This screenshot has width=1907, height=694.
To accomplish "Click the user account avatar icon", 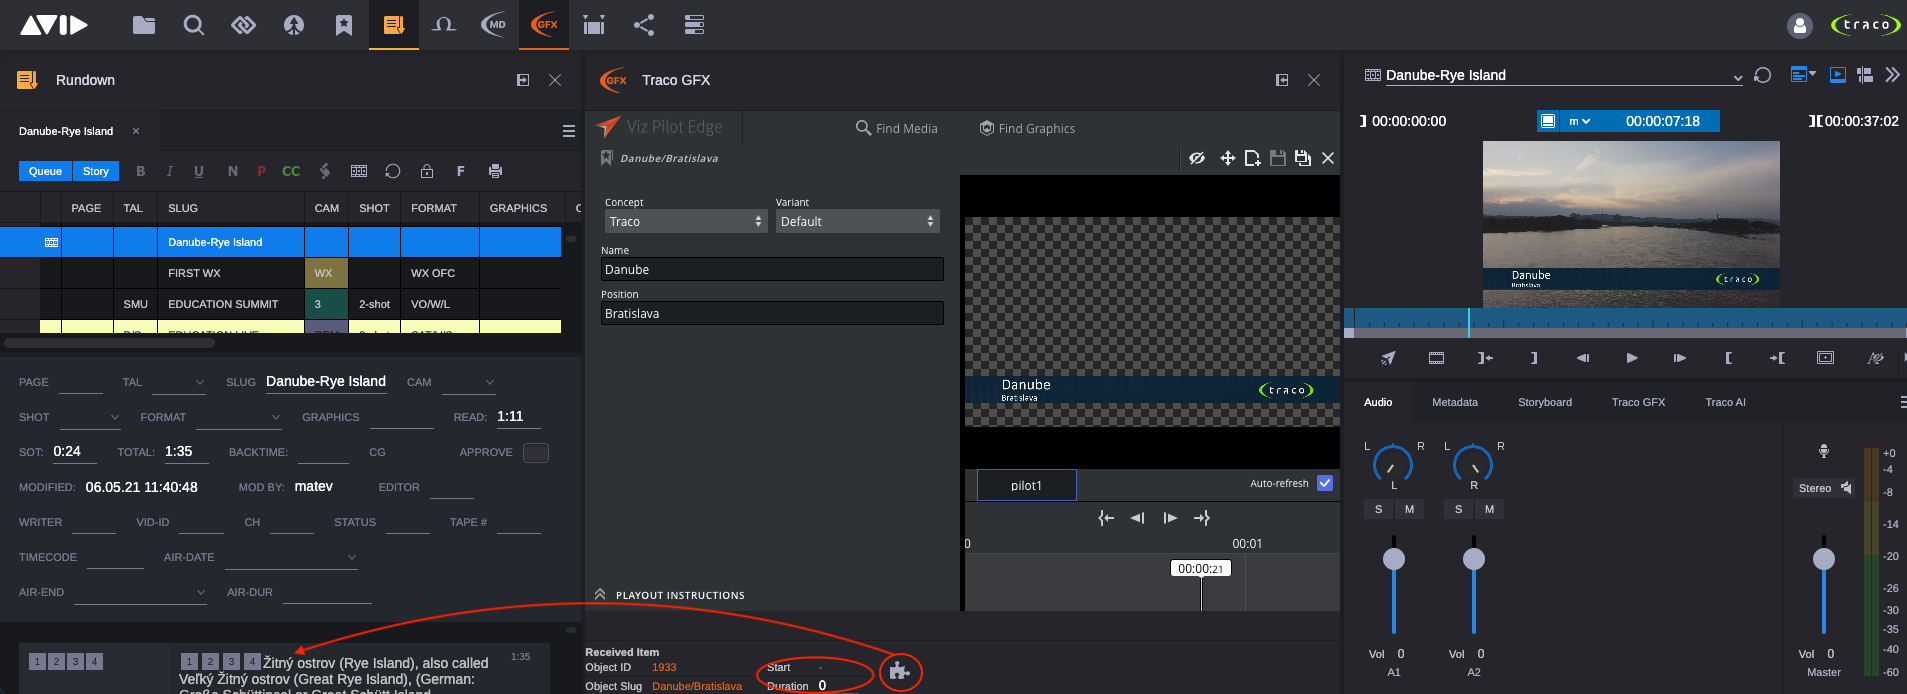I will pyautogui.click(x=1799, y=26).
